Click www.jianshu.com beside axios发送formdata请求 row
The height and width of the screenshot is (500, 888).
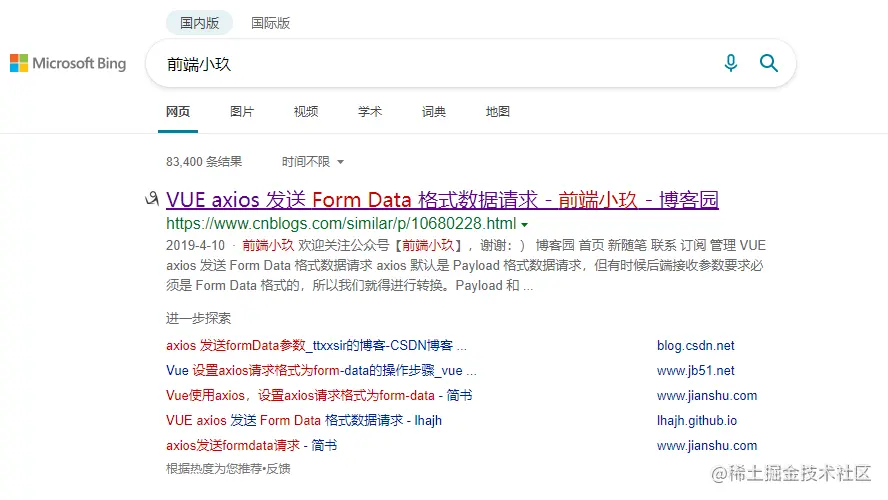pyautogui.click(x=707, y=445)
